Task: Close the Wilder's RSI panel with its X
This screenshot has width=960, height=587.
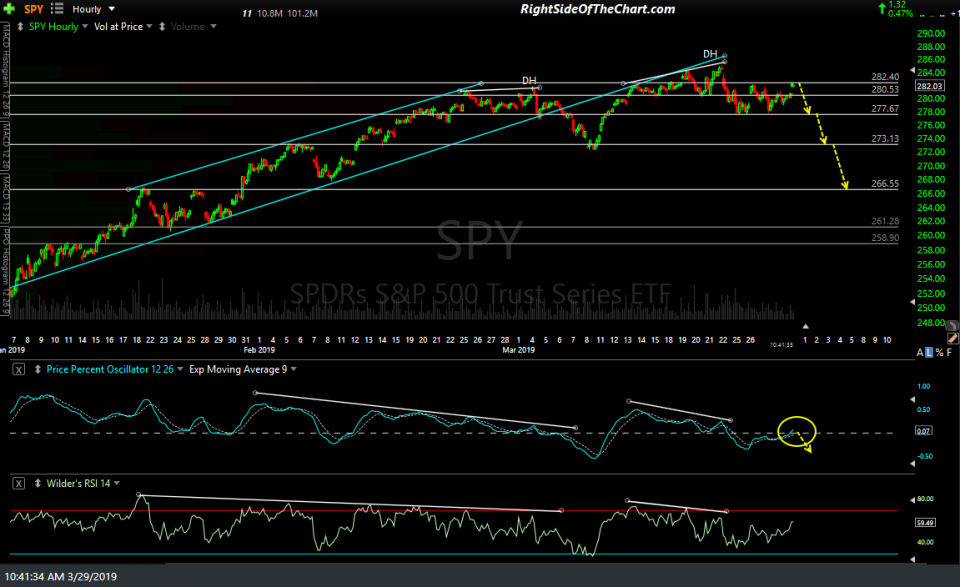Action: point(18,481)
